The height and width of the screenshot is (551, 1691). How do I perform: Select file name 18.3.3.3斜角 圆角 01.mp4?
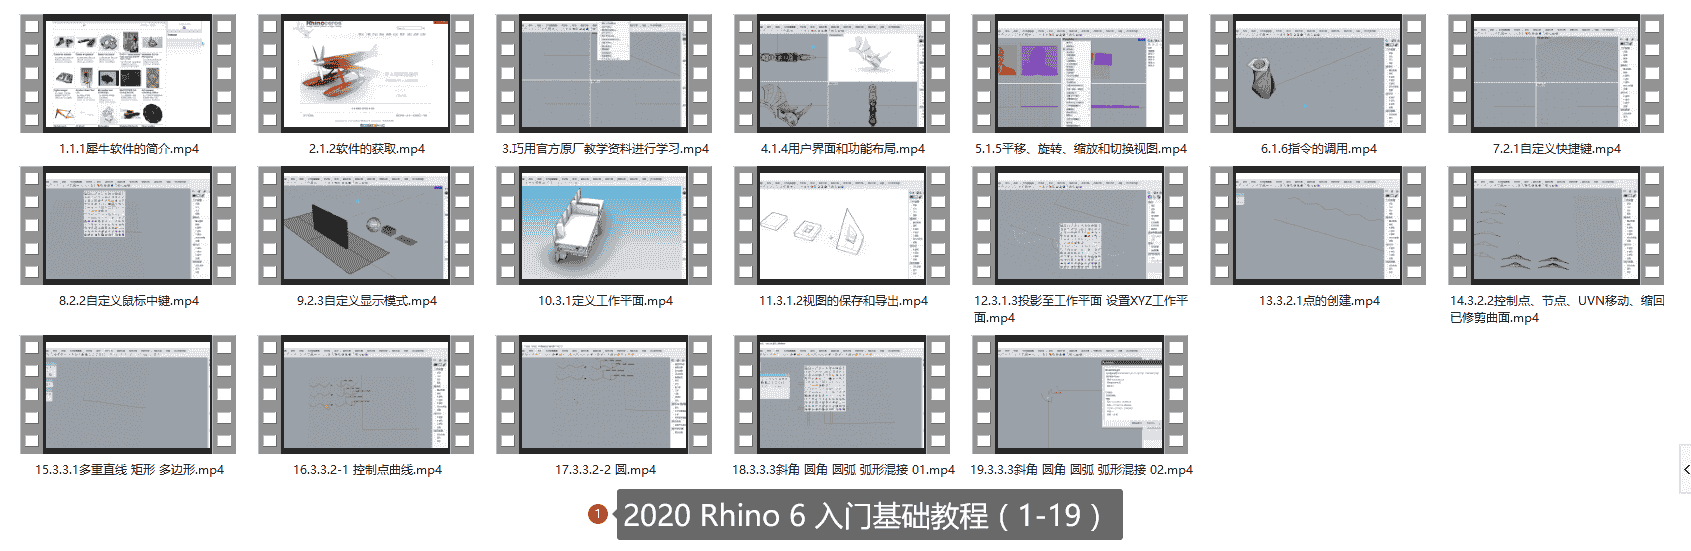[843, 470]
